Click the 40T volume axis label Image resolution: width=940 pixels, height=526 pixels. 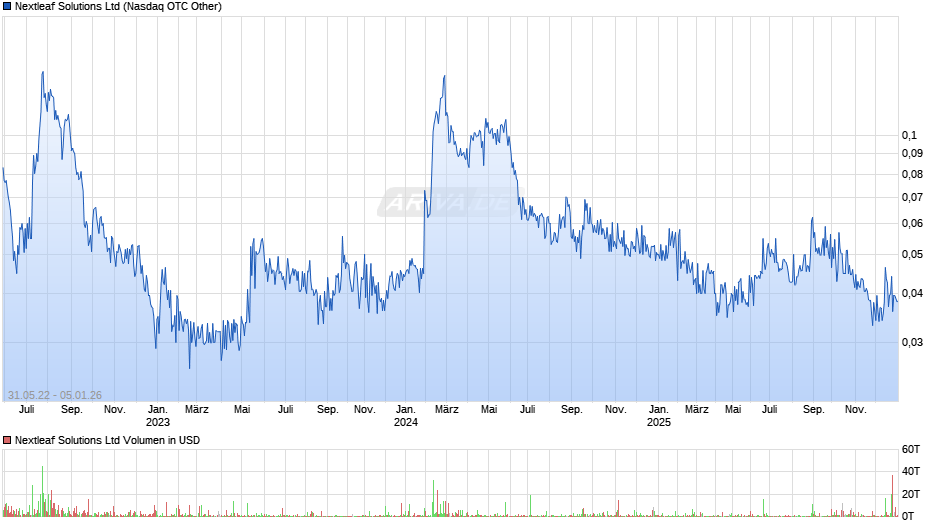coord(911,472)
